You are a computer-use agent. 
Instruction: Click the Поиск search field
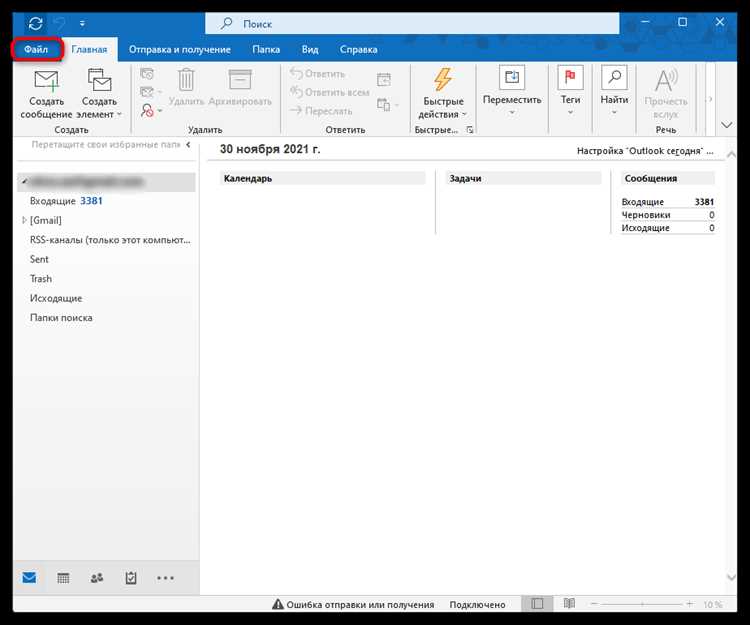(x=412, y=23)
